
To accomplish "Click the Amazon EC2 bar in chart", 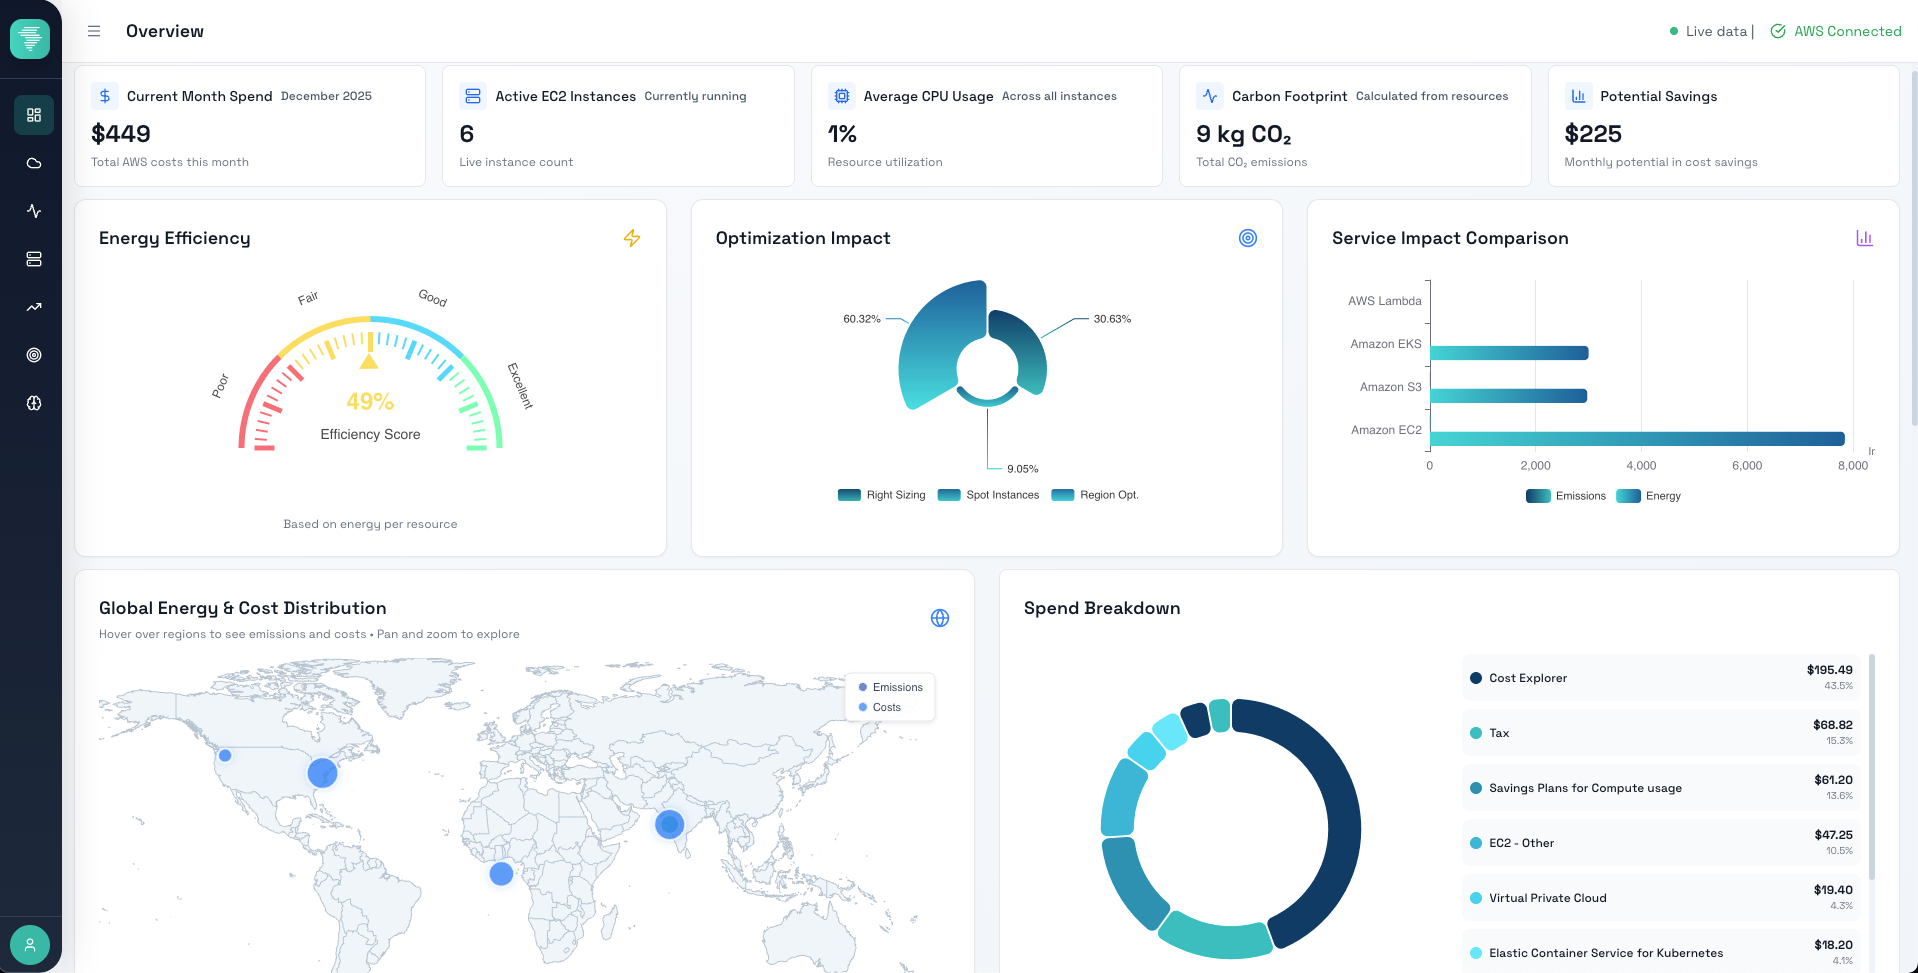I will click(1636, 438).
